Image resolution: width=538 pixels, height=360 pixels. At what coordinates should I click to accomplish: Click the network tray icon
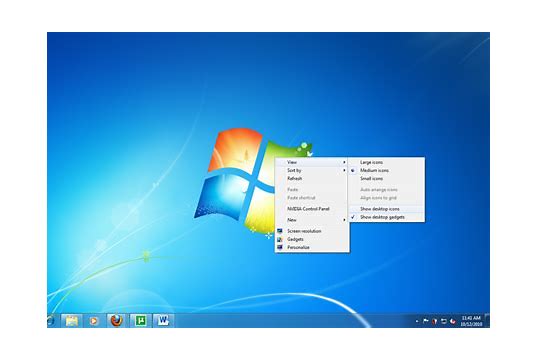click(x=443, y=321)
